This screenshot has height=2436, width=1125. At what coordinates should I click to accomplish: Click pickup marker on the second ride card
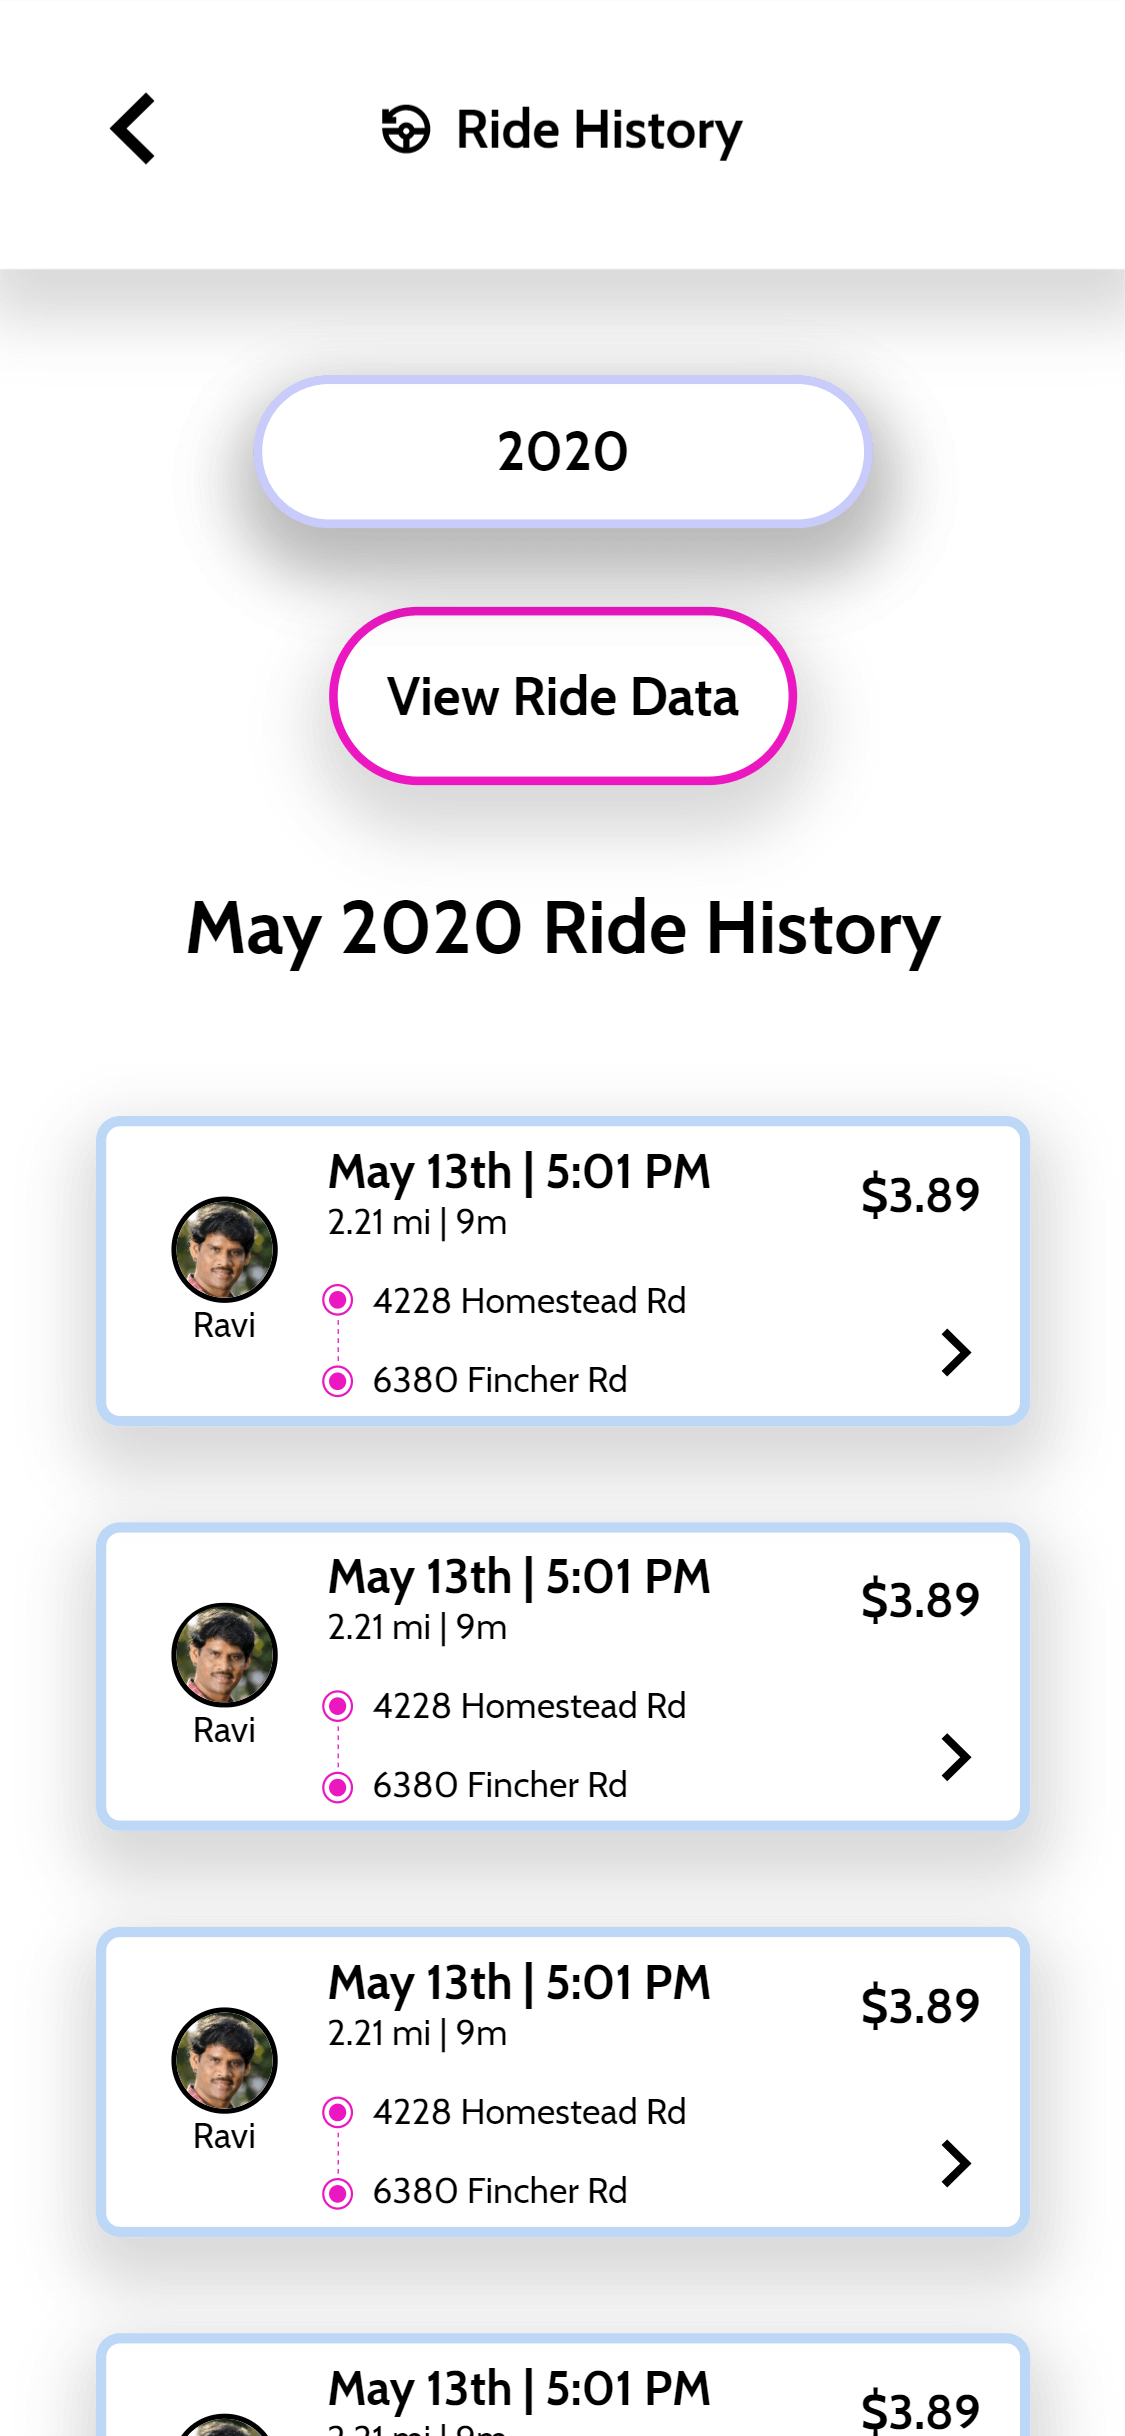(338, 1706)
